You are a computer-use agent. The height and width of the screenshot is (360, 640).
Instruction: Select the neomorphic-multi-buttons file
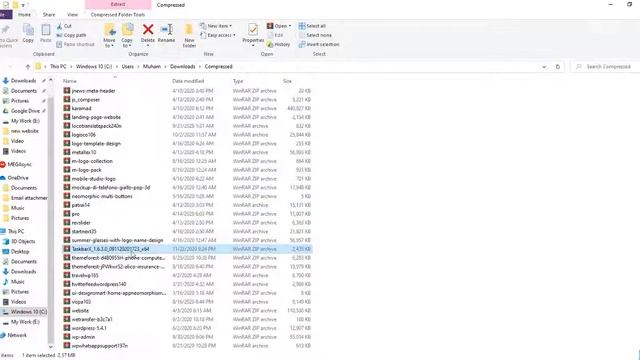102,196
